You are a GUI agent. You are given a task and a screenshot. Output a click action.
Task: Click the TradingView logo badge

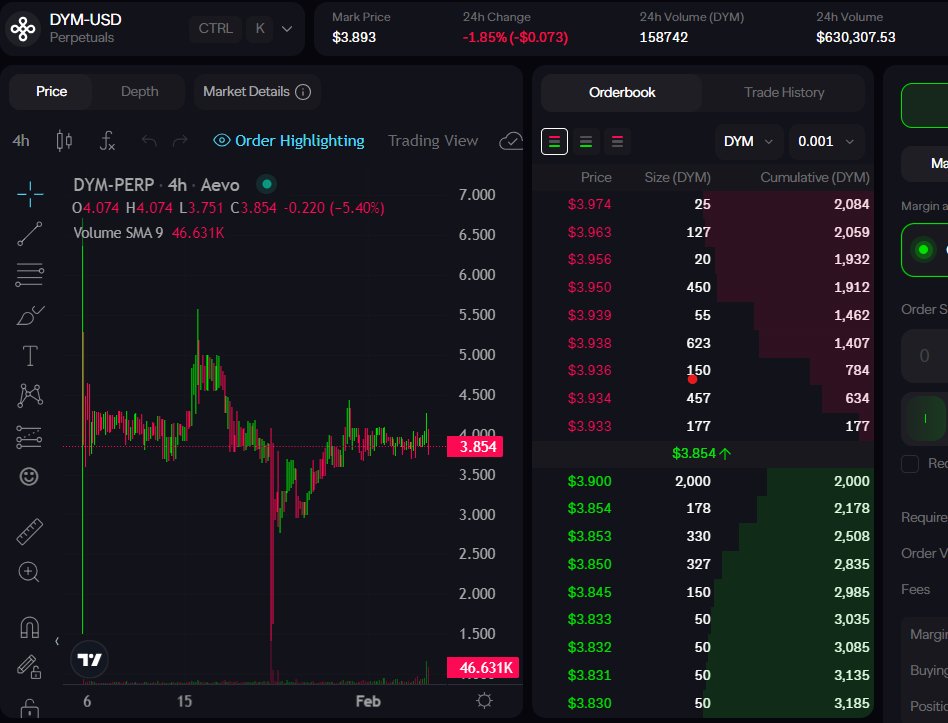tap(89, 660)
